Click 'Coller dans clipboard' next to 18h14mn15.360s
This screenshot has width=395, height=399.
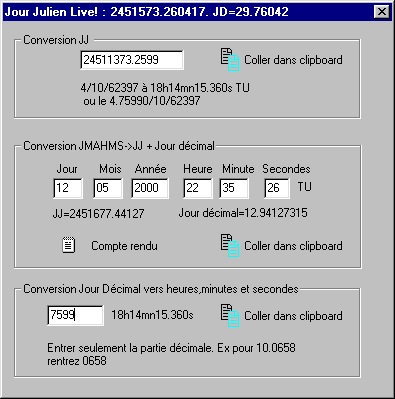click(x=293, y=316)
